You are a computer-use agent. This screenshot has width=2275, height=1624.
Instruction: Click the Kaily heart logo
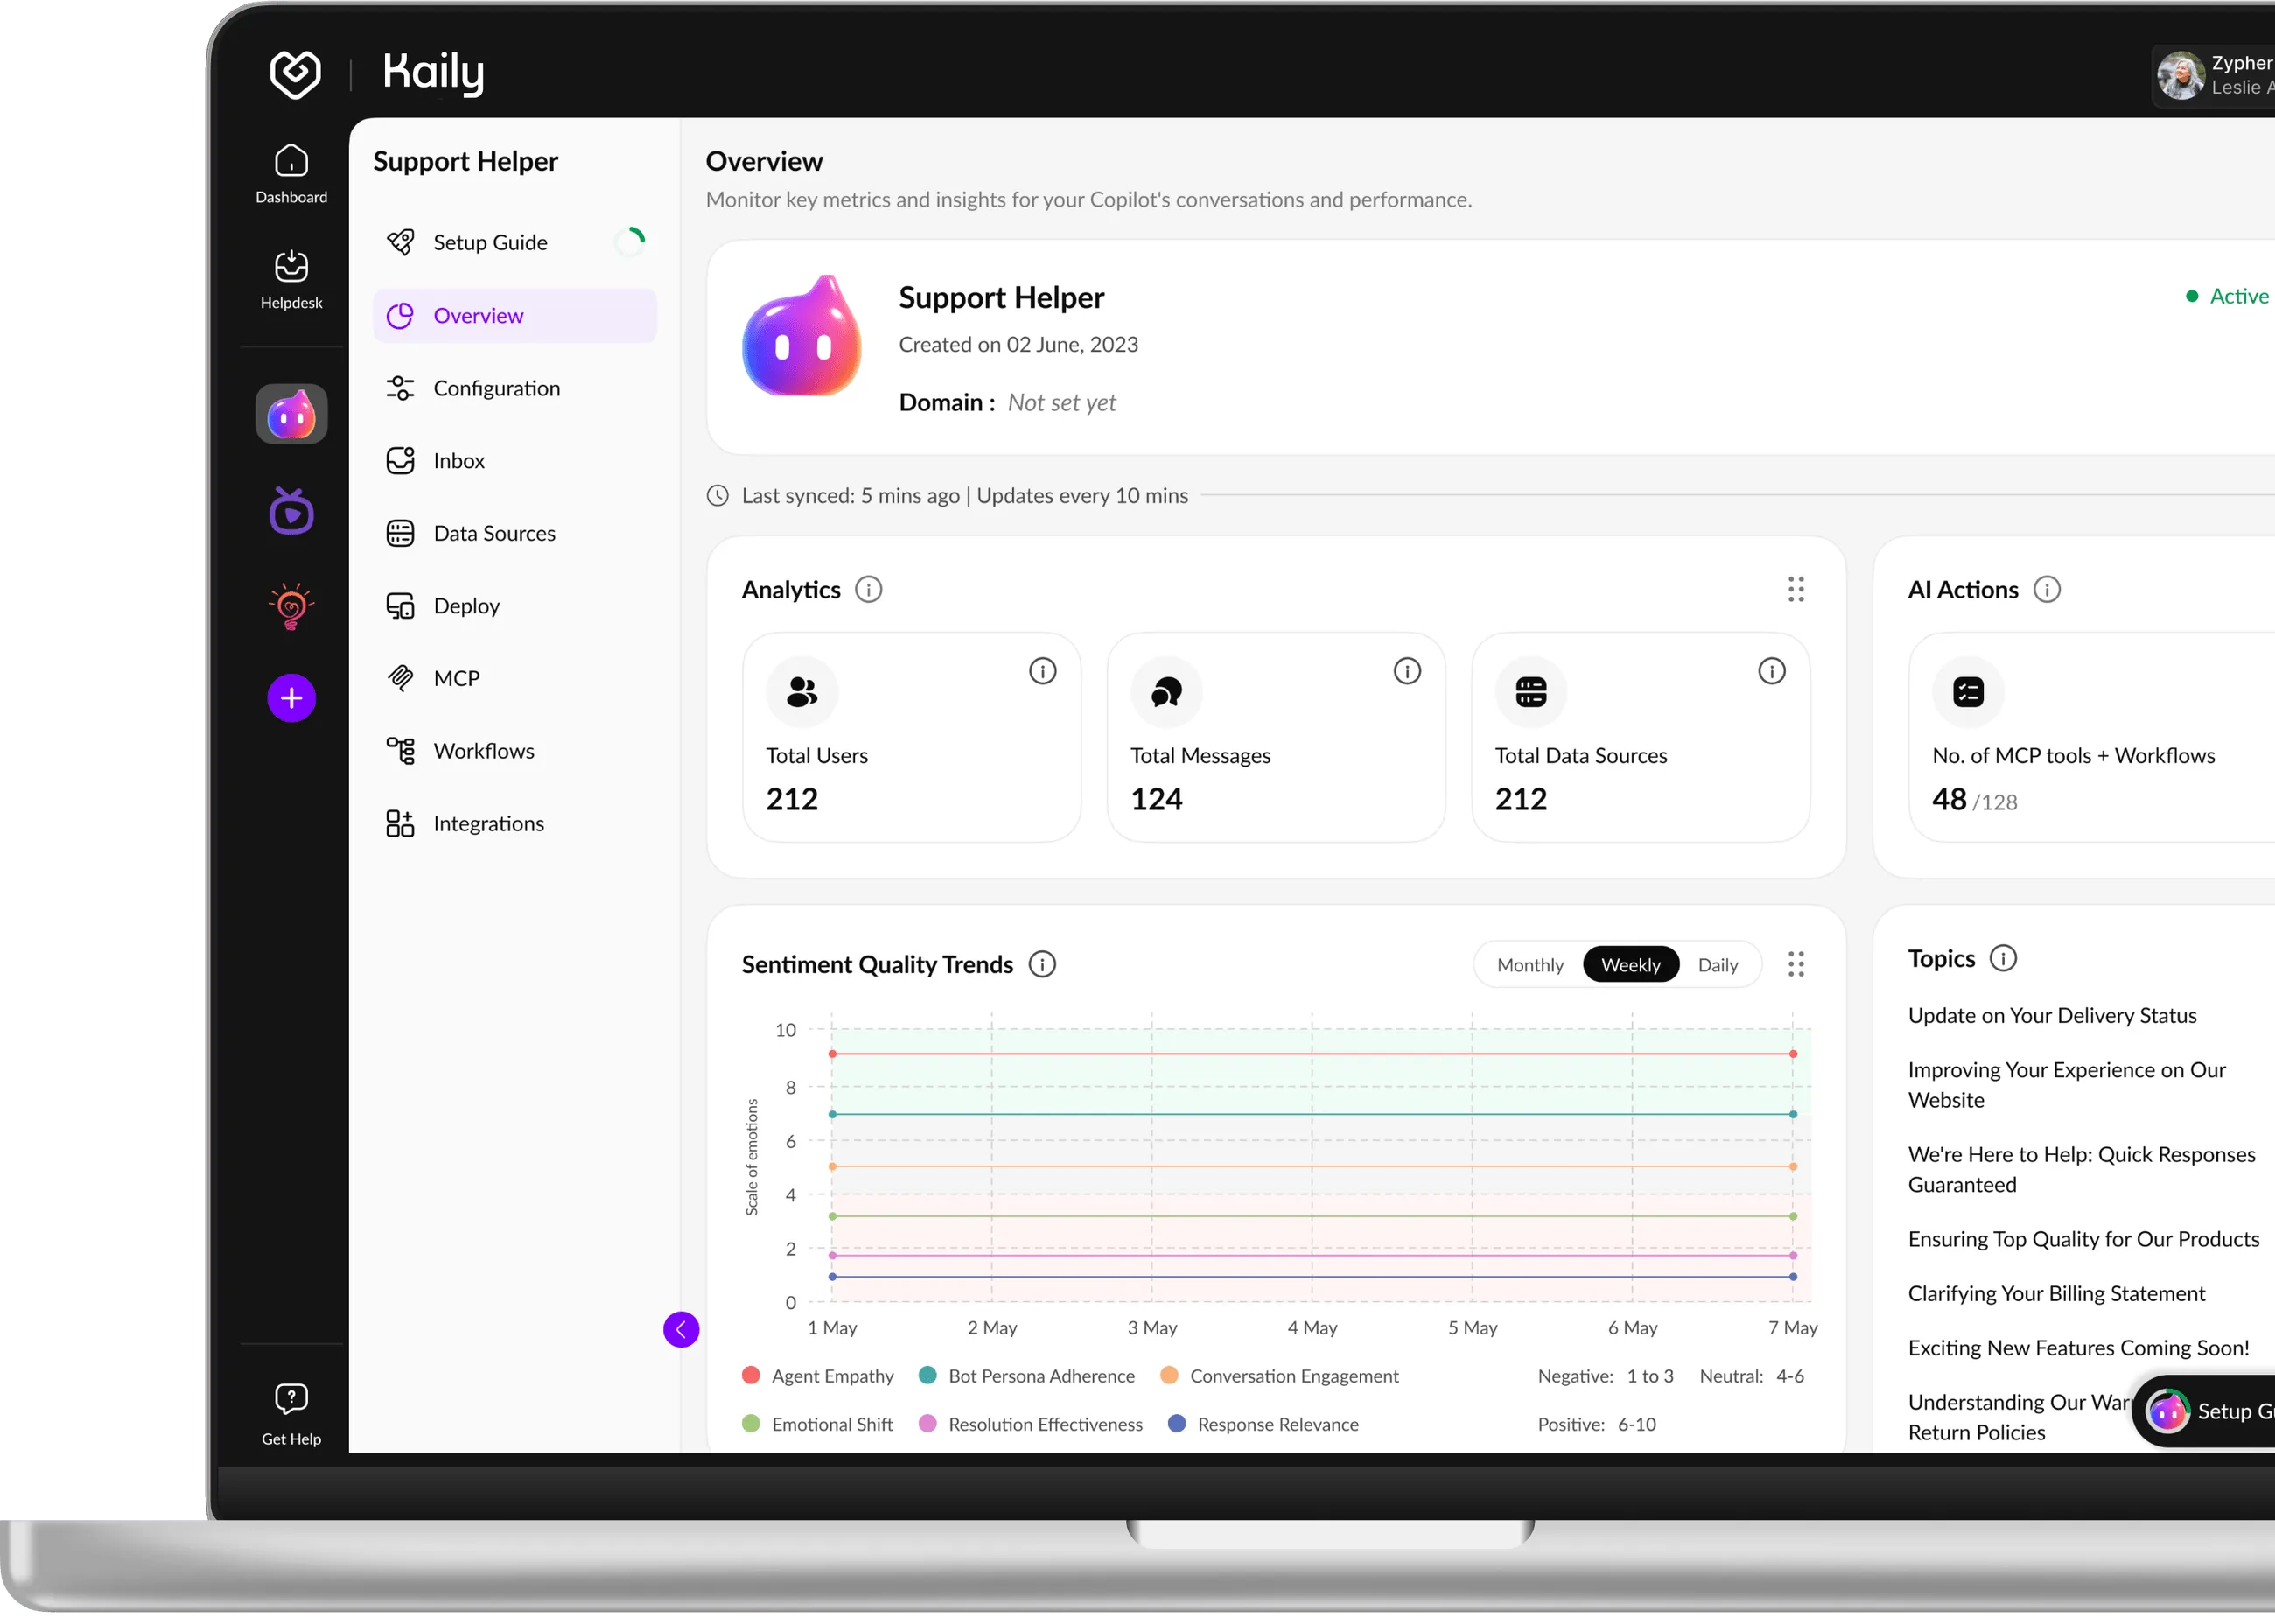pos(295,73)
